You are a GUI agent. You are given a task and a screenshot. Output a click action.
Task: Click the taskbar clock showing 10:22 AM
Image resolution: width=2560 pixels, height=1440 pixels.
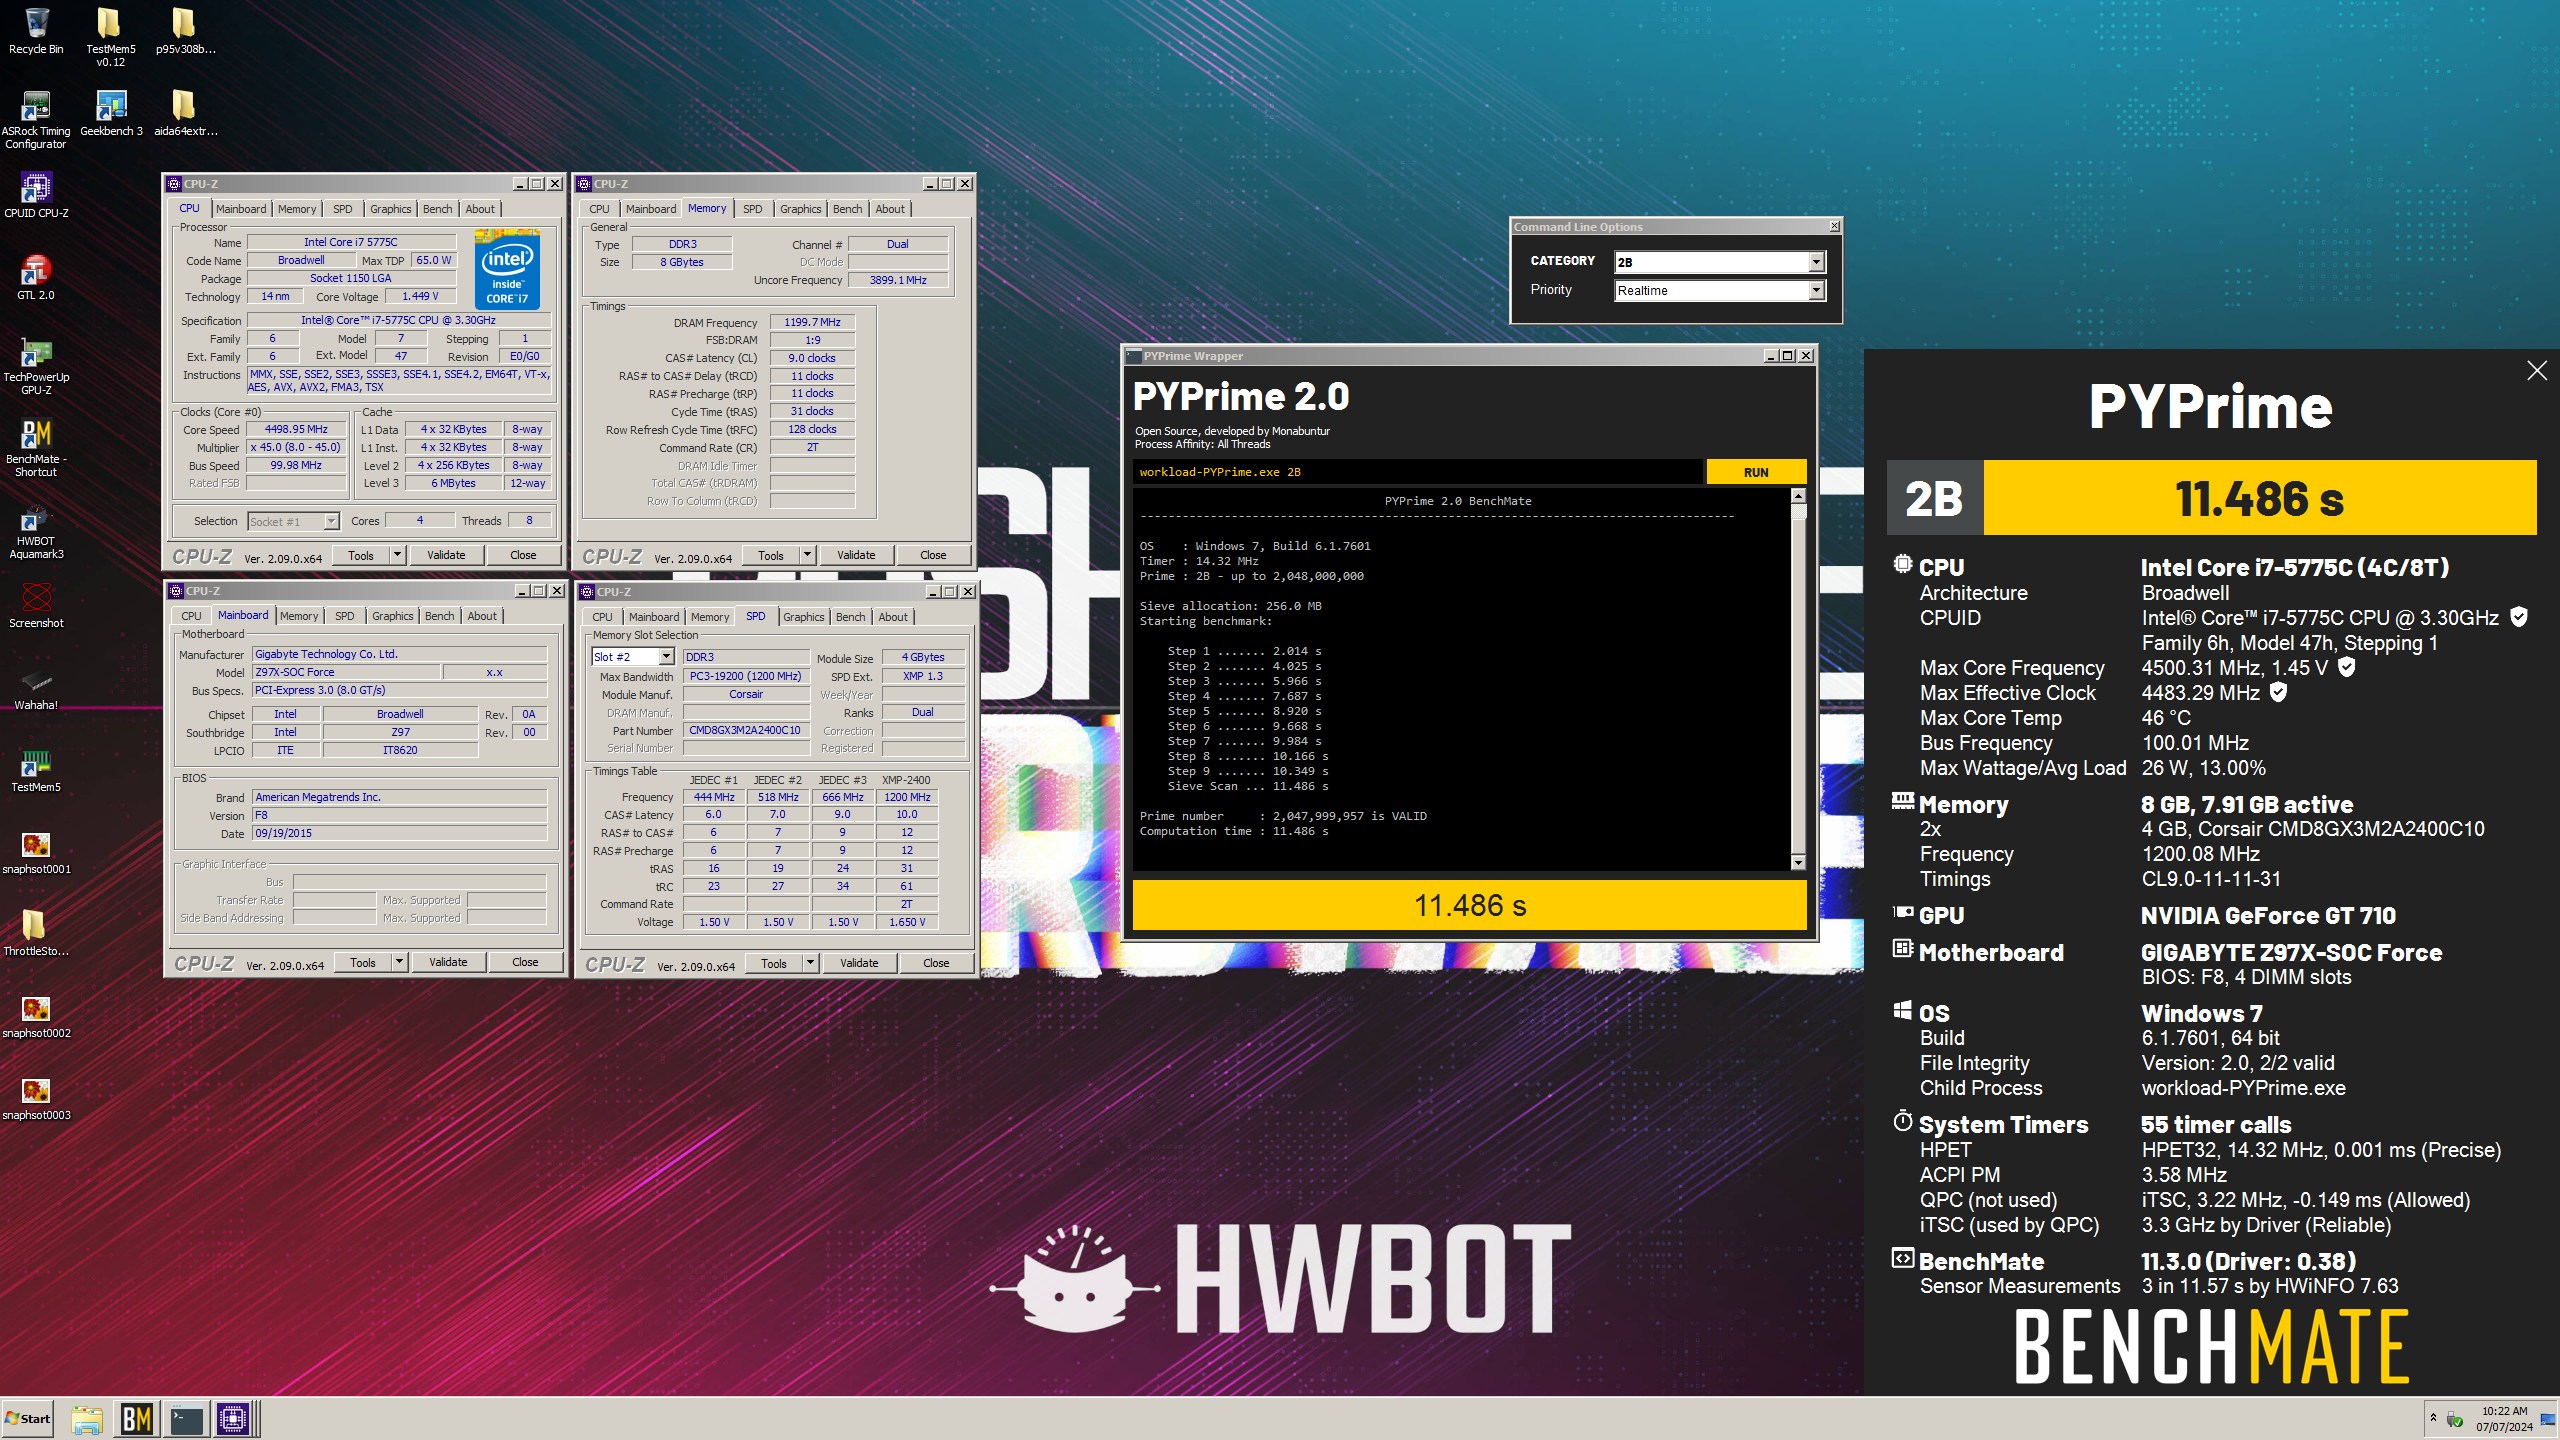tap(2504, 1419)
